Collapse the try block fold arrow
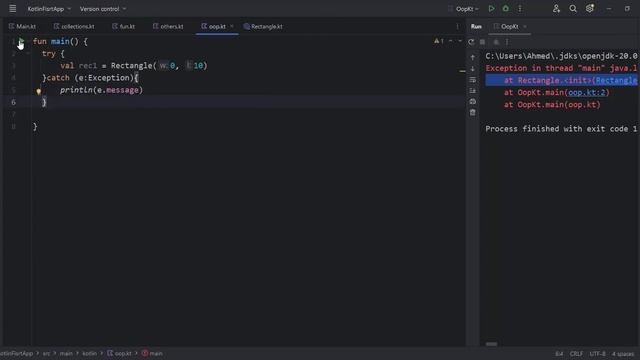 [28, 53]
